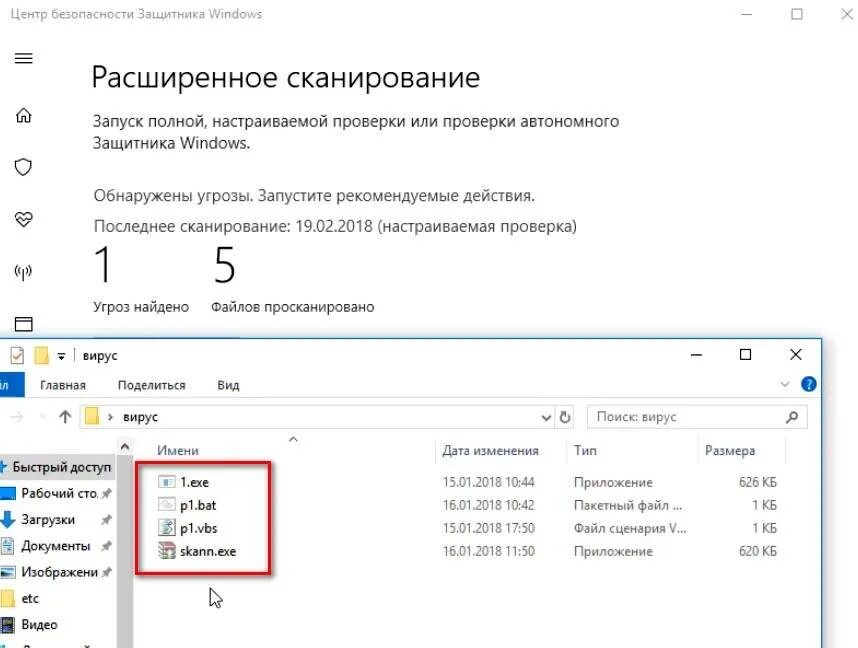Screen dimensions: 858x648
Task: Open Quick Access Toolbar customize dropdown
Action: click(x=61, y=356)
